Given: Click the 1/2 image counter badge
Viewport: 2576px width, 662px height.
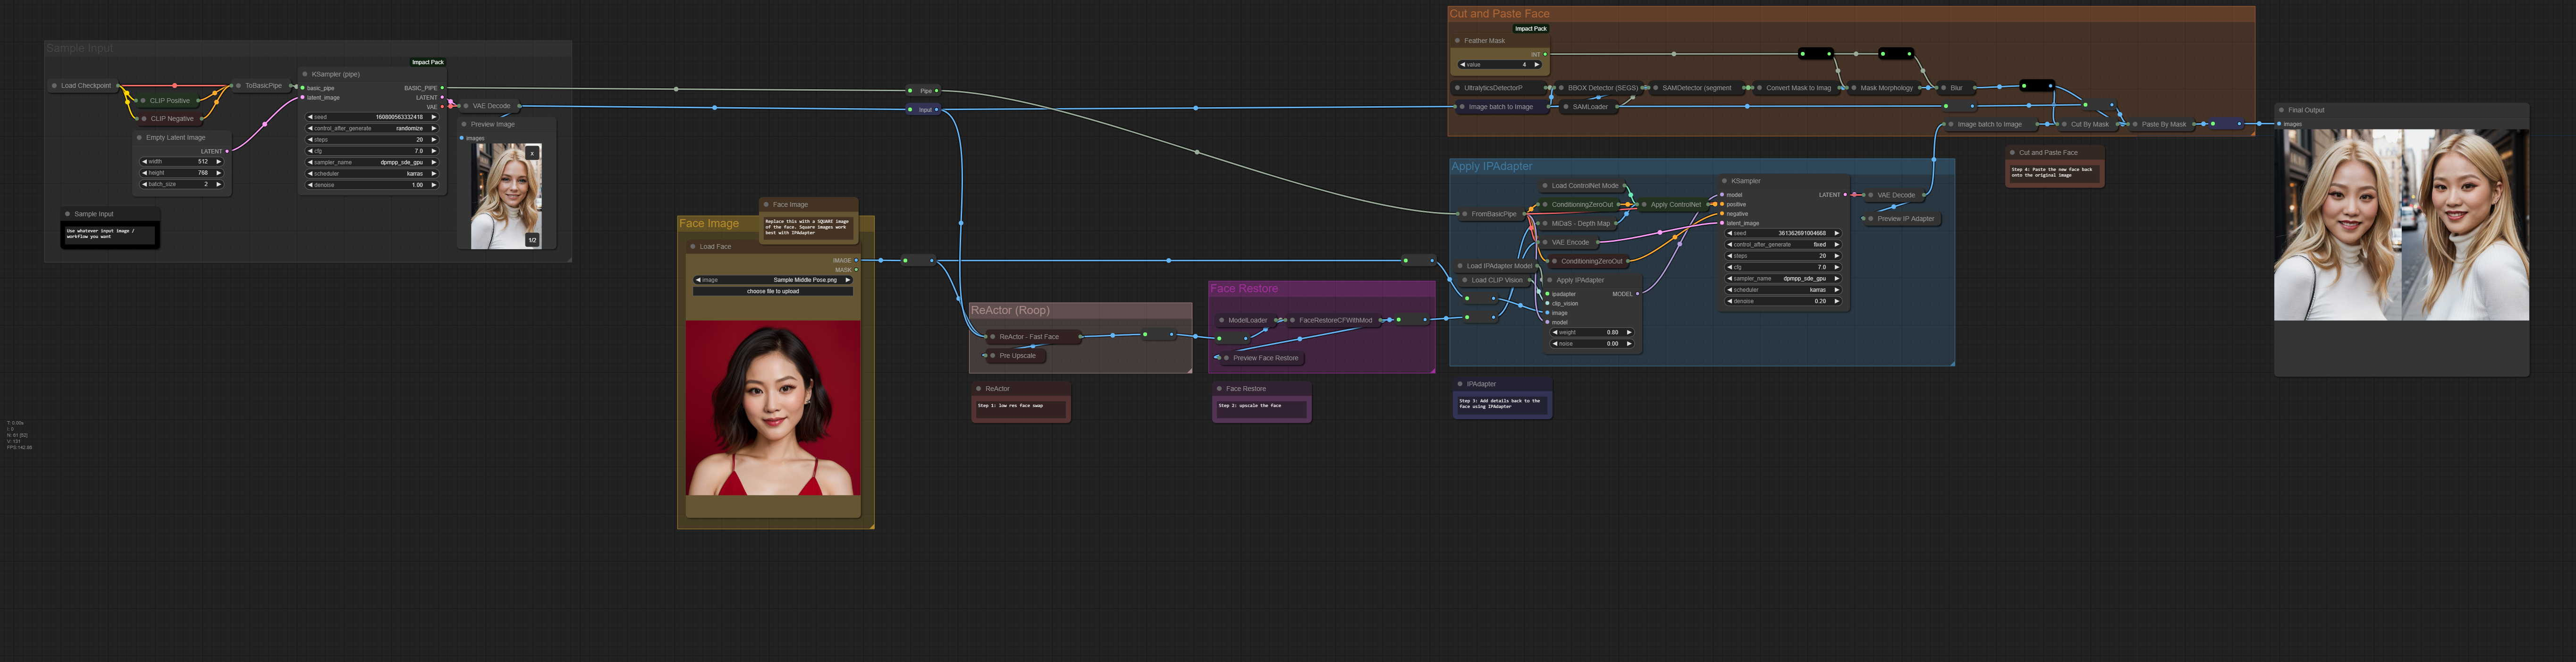Looking at the screenshot, I should tap(532, 240).
